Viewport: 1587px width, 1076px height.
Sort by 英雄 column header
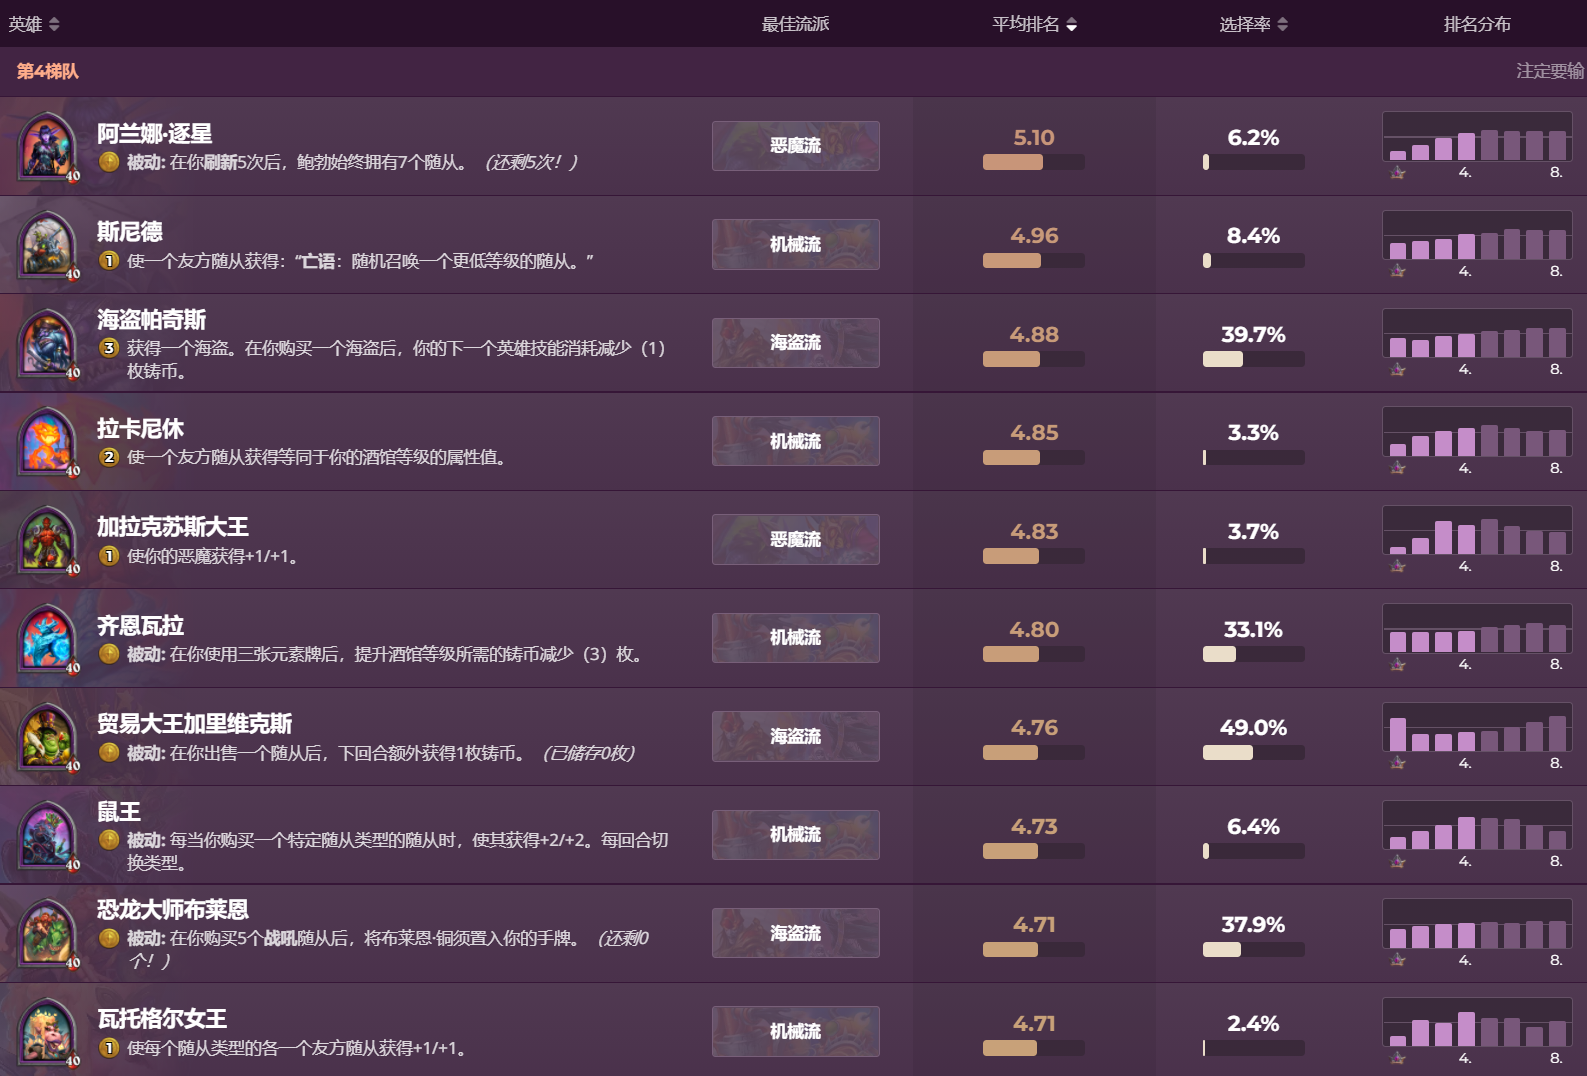click(x=34, y=24)
